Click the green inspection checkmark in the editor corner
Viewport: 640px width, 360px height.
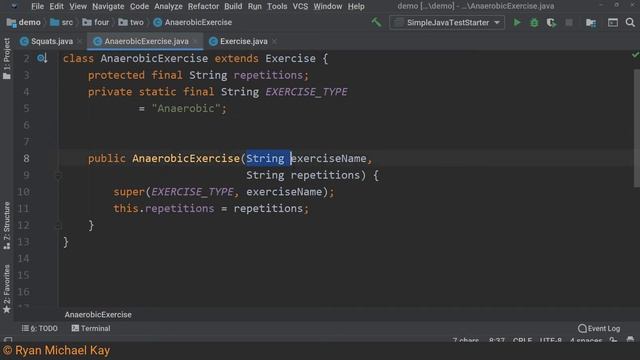[x=635, y=54]
